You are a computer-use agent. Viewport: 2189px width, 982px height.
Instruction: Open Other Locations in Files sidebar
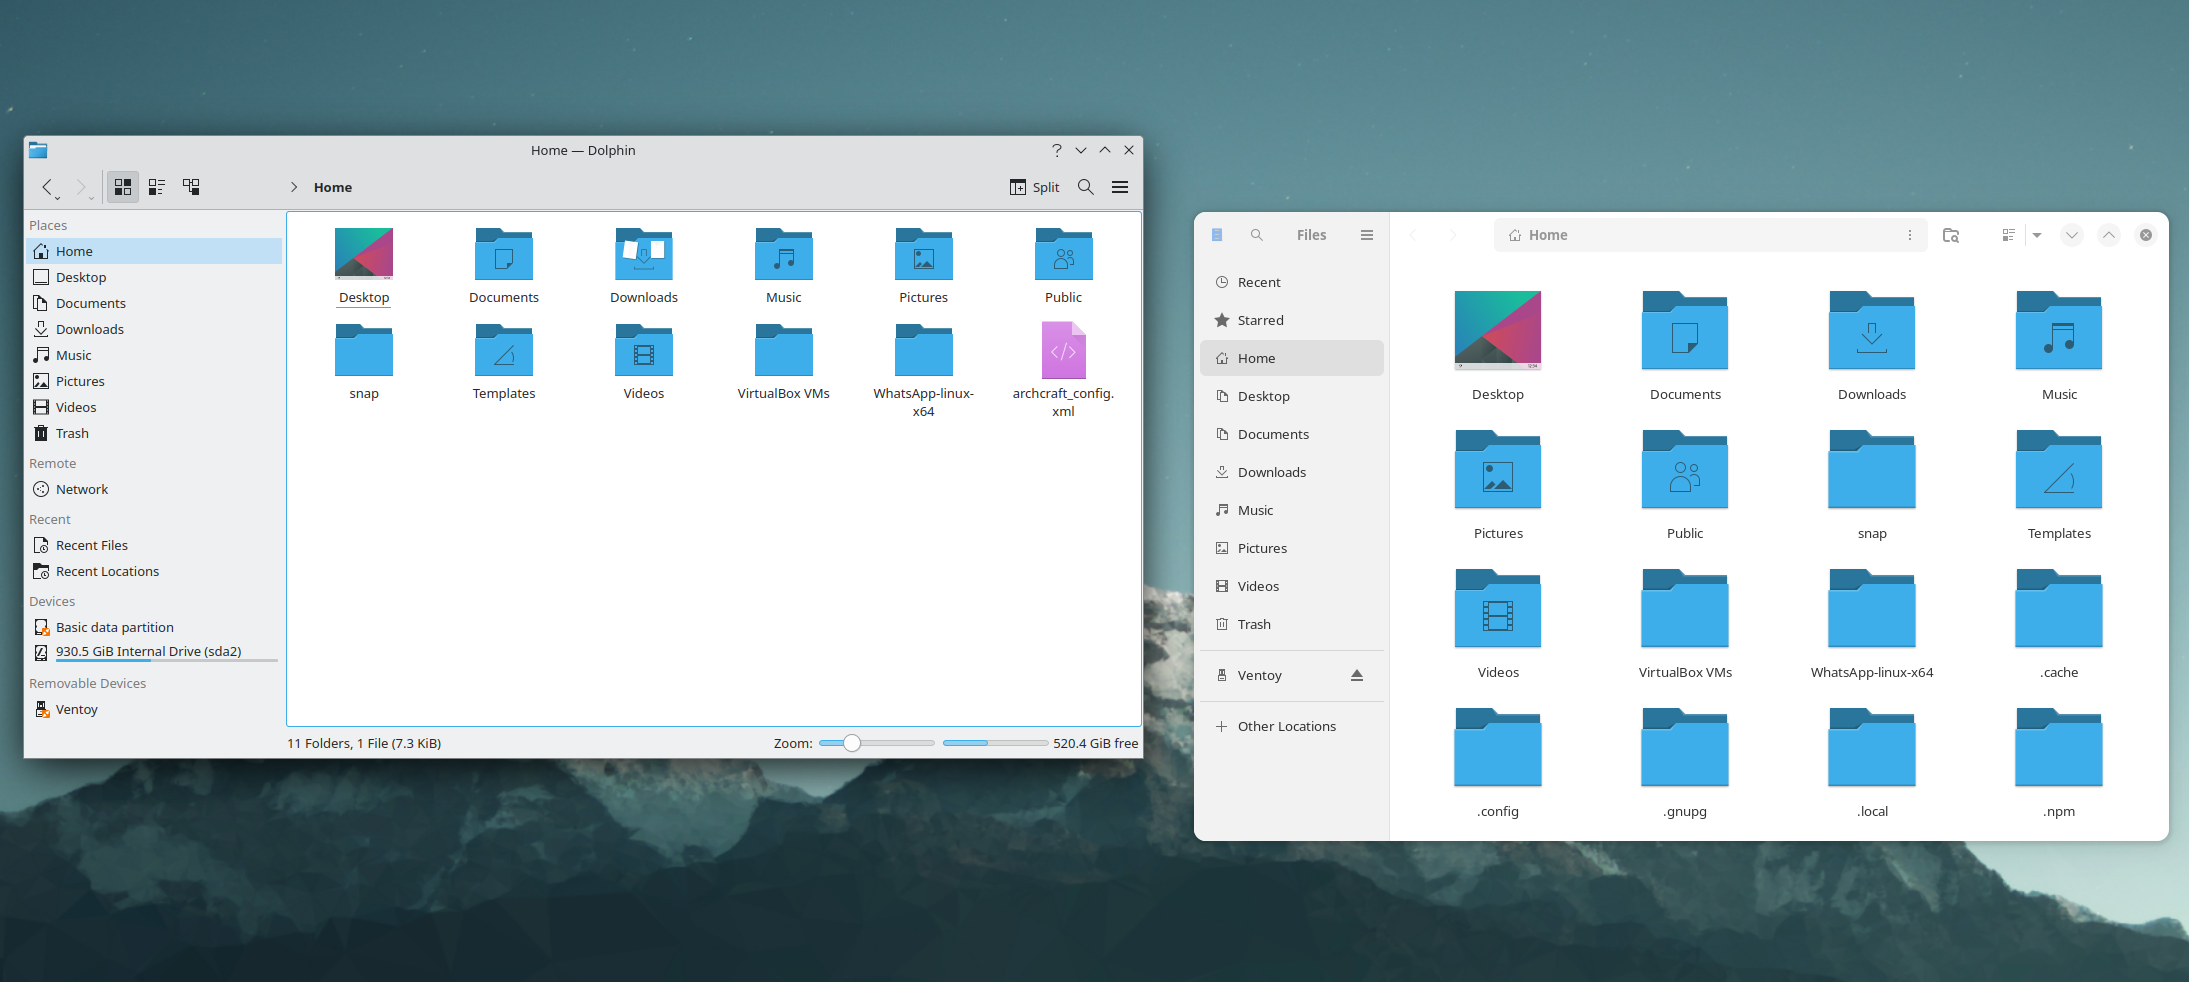click(1286, 726)
